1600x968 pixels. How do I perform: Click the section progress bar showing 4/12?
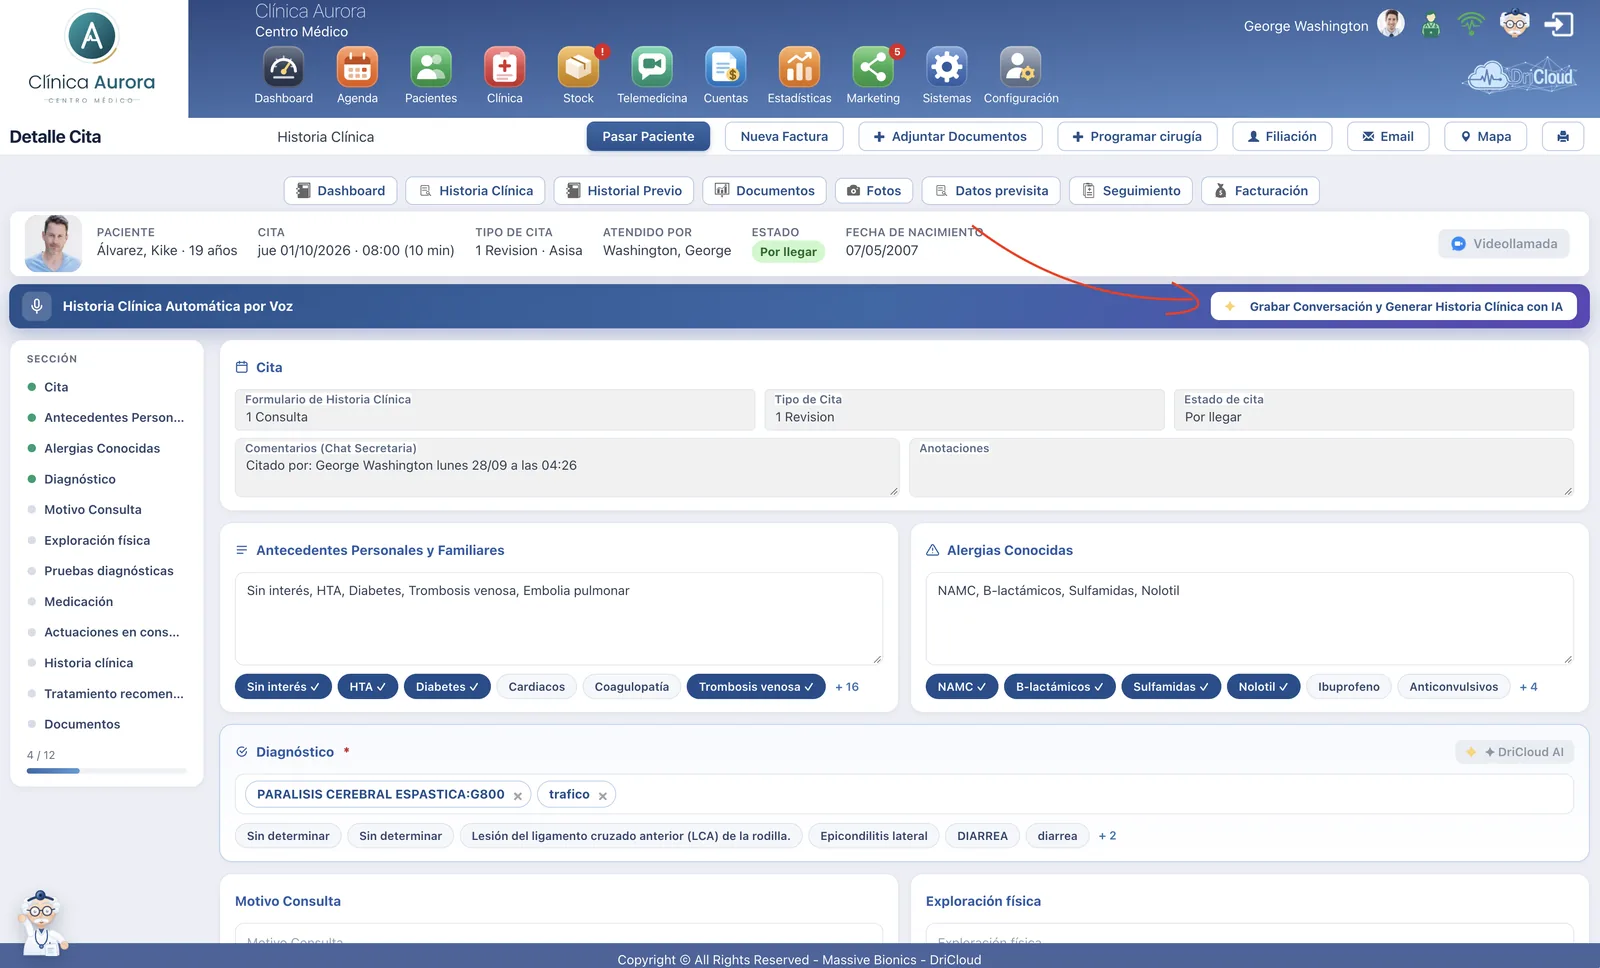107,771
